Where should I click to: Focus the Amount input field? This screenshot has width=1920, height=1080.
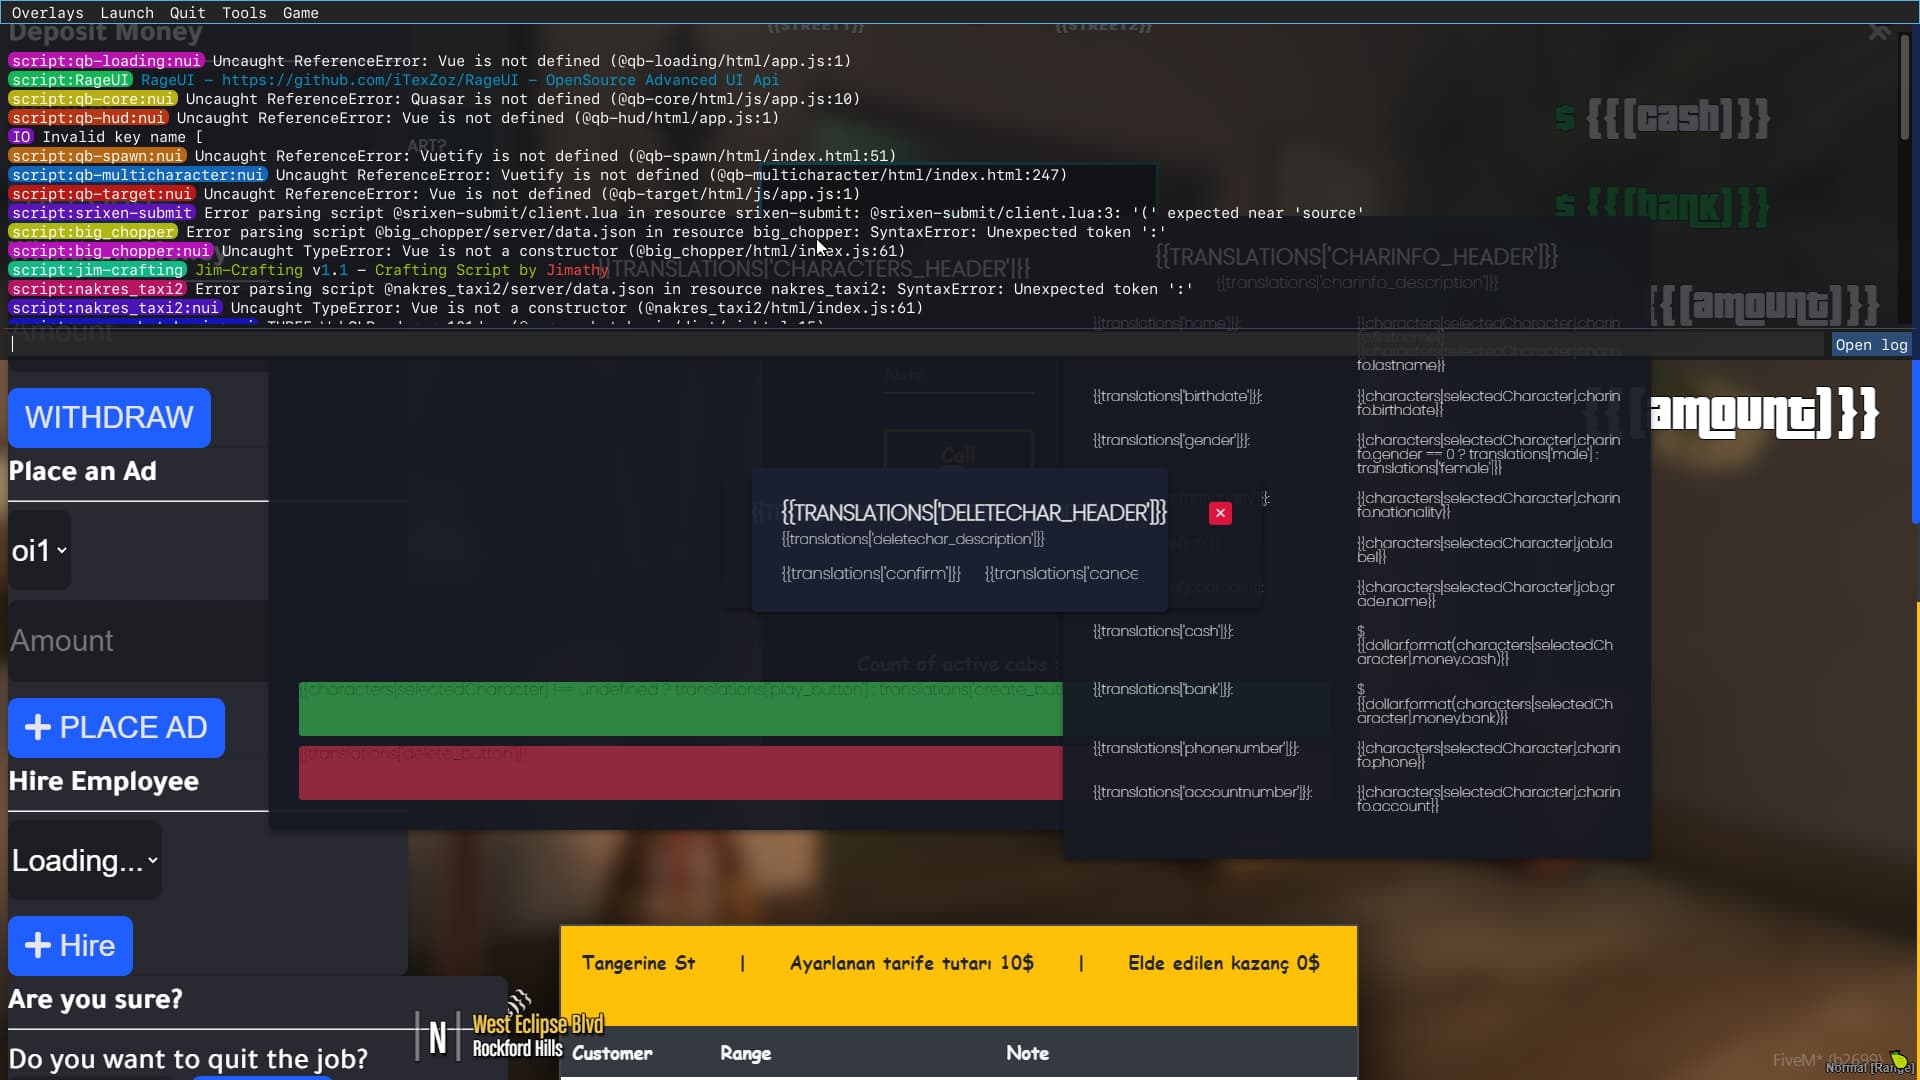(x=138, y=641)
